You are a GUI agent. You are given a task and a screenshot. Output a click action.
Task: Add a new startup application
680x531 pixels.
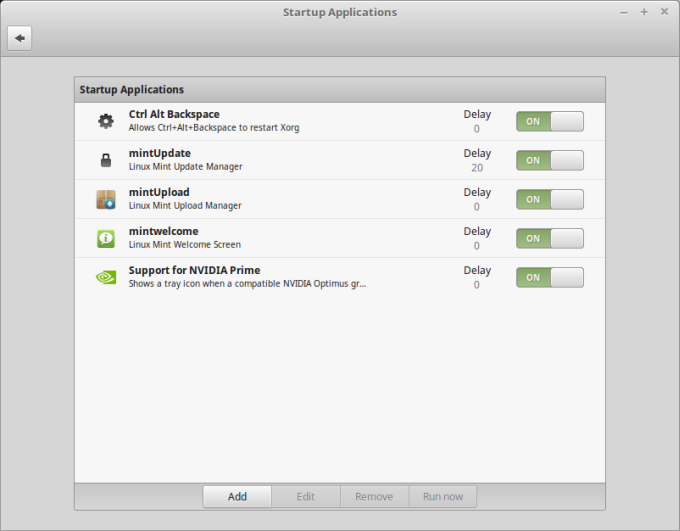click(x=237, y=496)
